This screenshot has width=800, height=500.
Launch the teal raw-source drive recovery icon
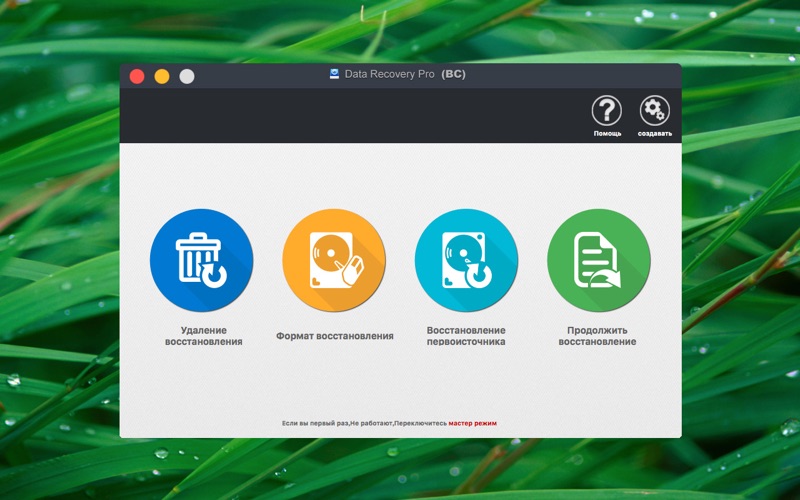click(x=466, y=260)
